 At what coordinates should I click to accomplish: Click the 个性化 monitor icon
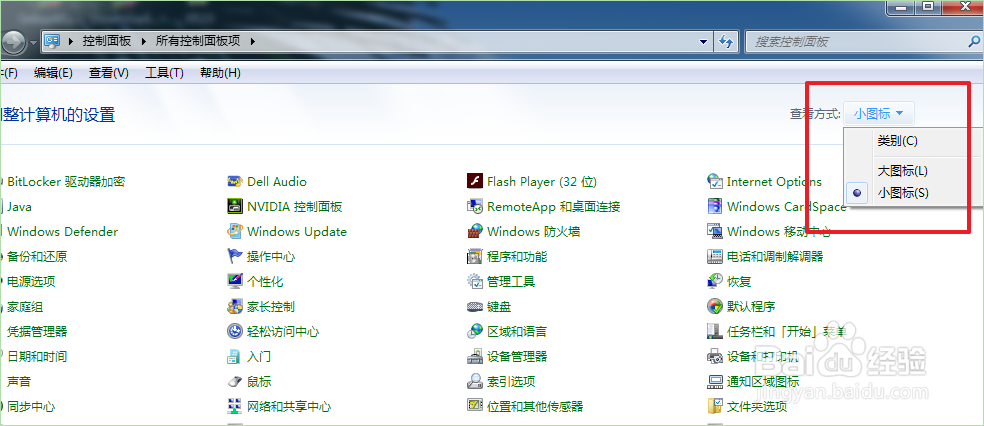(235, 282)
